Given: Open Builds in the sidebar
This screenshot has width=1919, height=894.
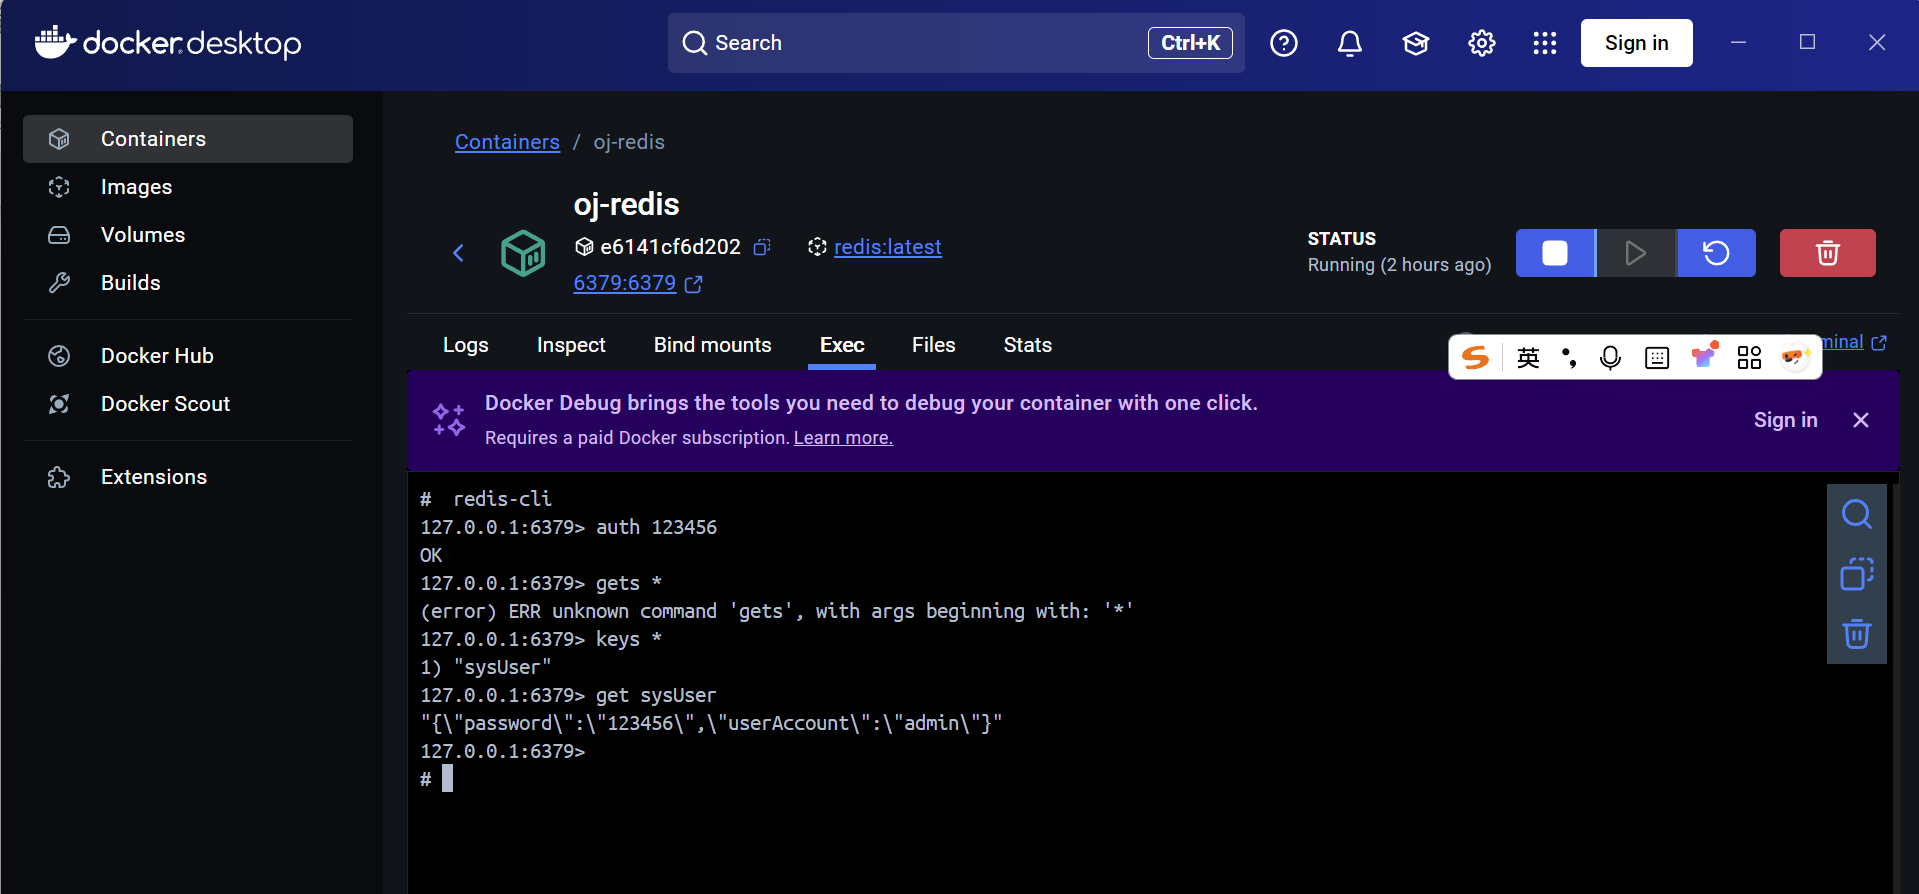Looking at the screenshot, I should tap(188, 283).
